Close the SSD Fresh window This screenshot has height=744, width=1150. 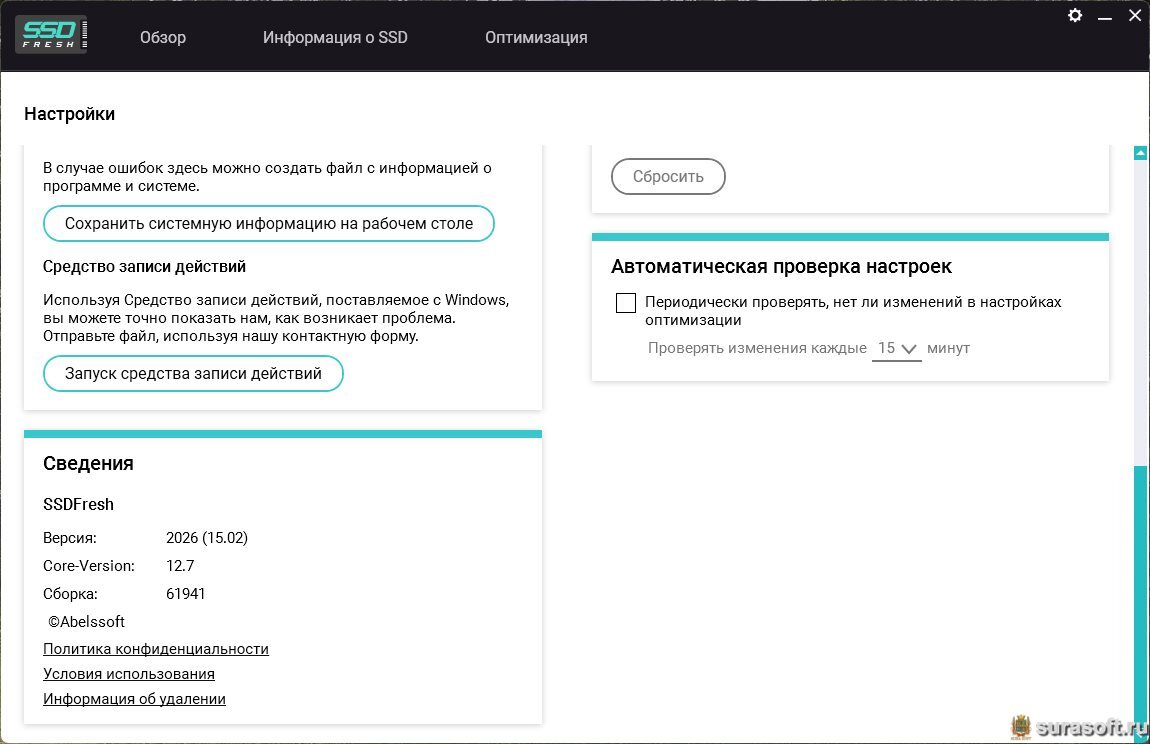pos(1135,15)
